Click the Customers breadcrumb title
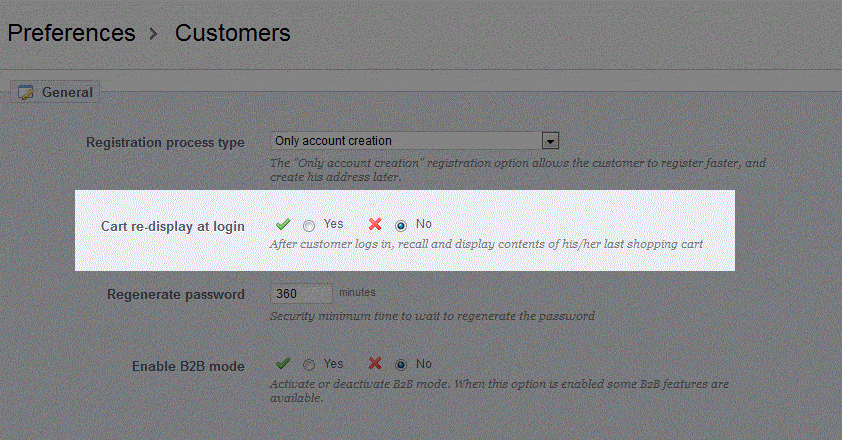Image resolution: width=842 pixels, height=440 pixels. point(232,33)
